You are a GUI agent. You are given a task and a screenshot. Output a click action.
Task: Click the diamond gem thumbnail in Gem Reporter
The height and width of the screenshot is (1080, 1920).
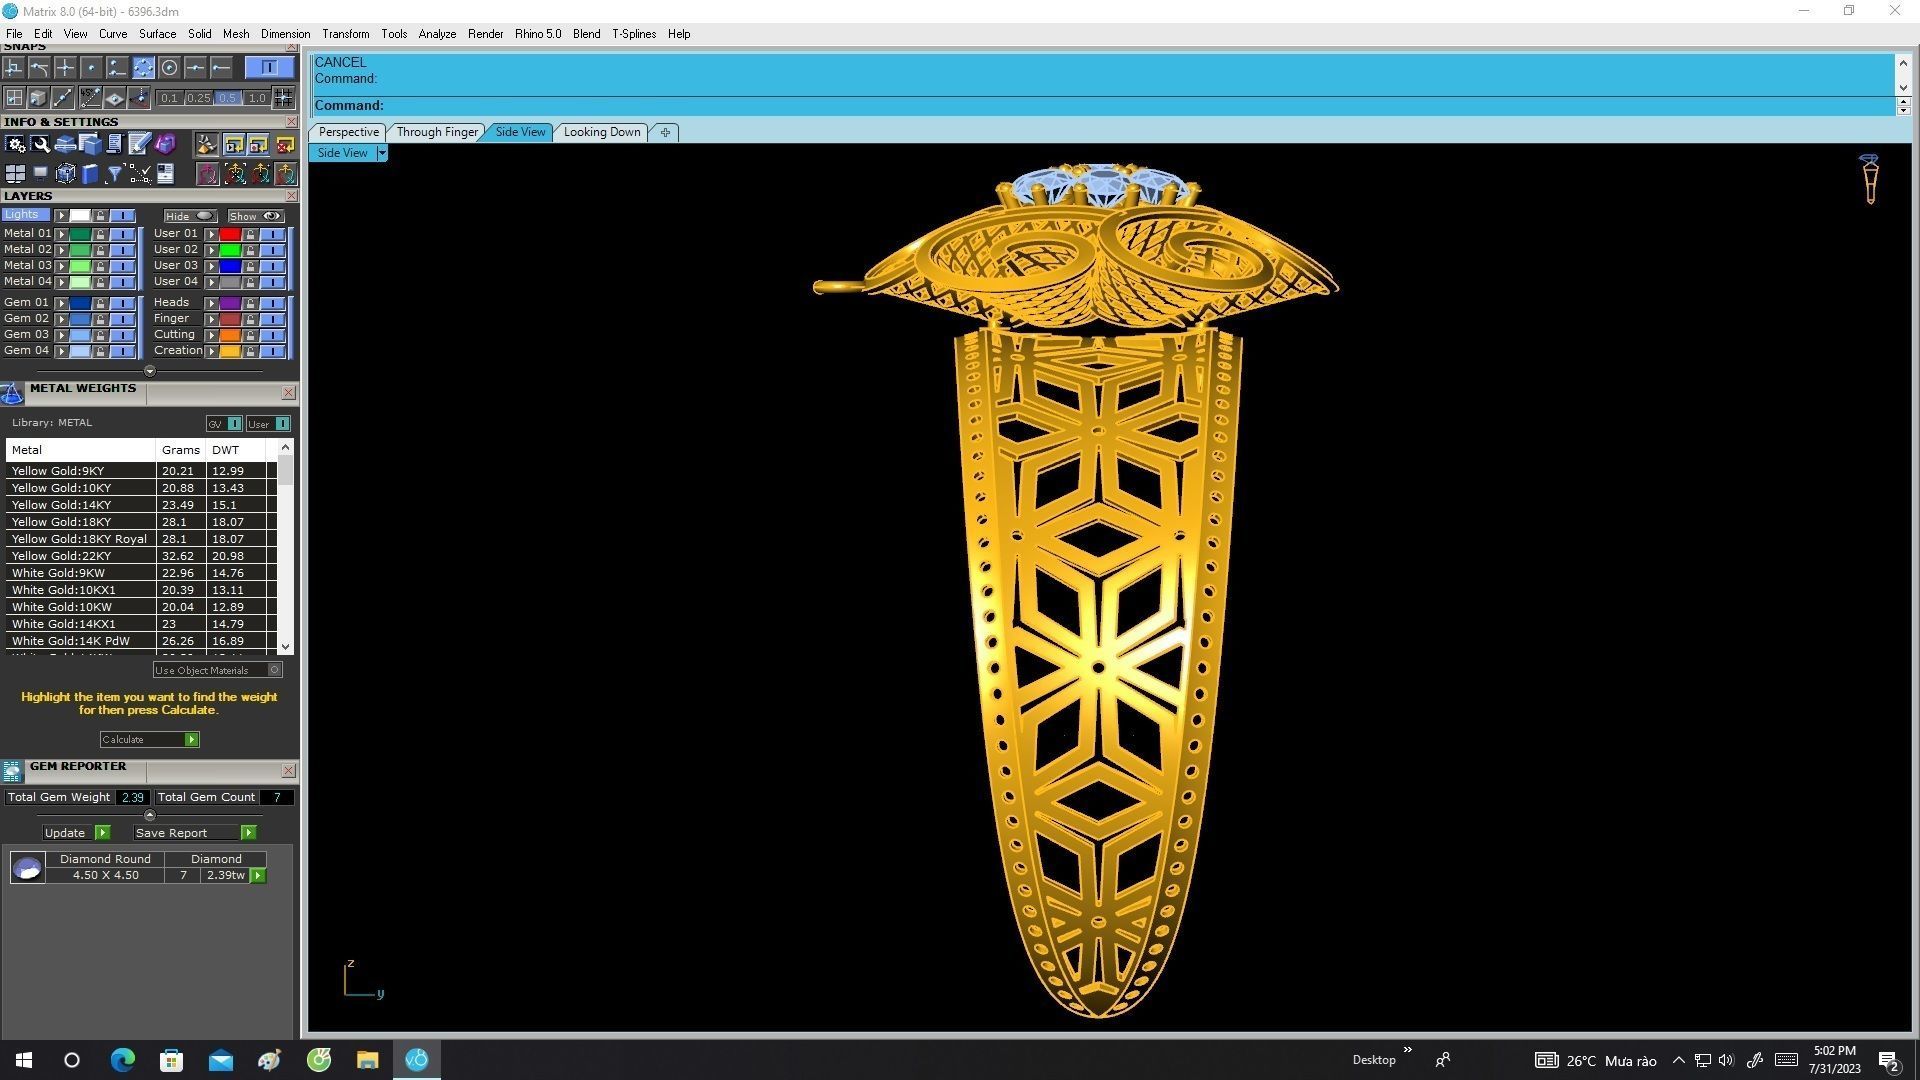tap(27, 867)
